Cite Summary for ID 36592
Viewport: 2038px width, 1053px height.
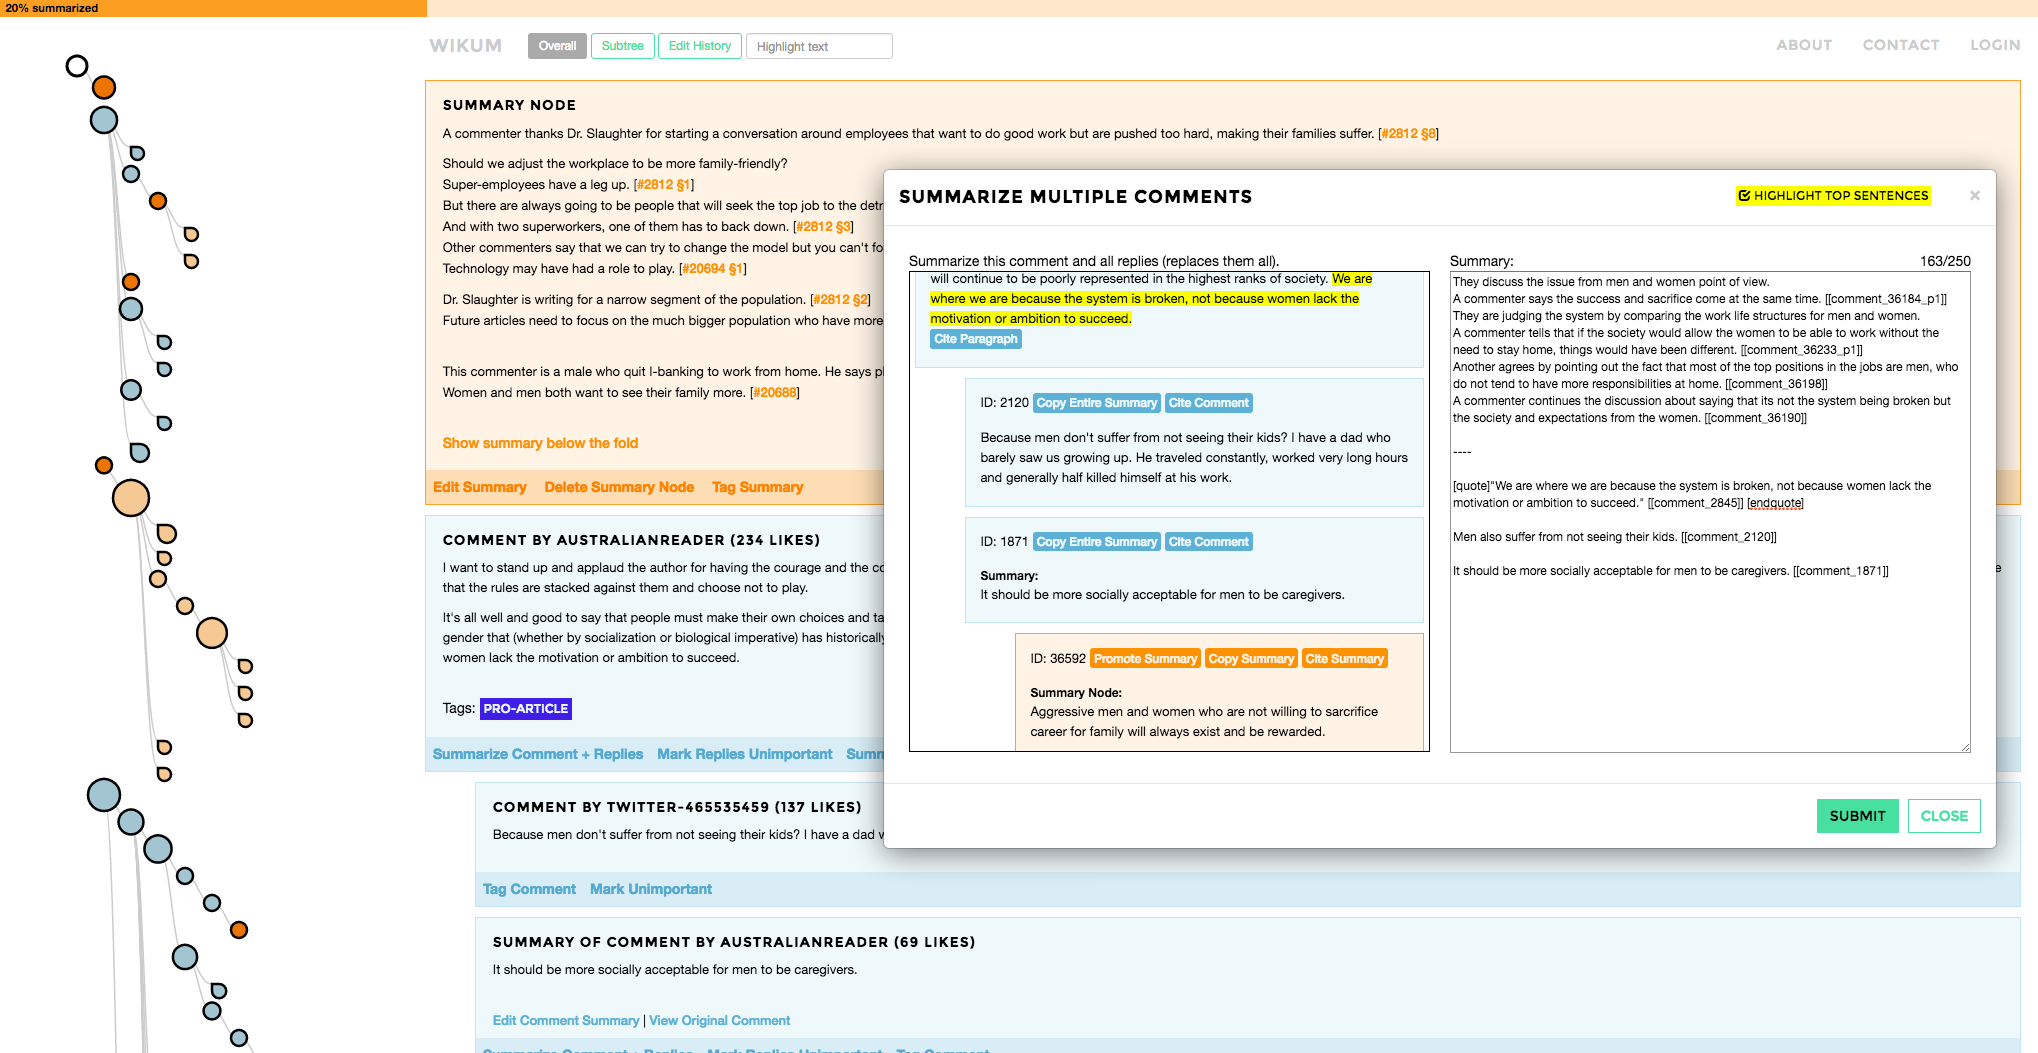coord(1344,659)
